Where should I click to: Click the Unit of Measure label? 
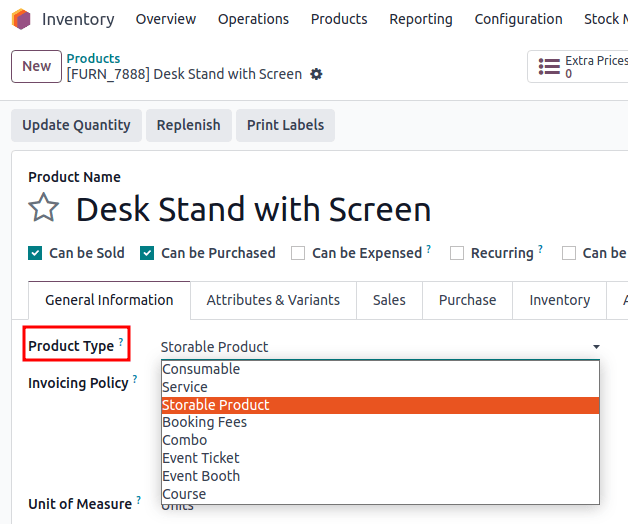[80, 504]
